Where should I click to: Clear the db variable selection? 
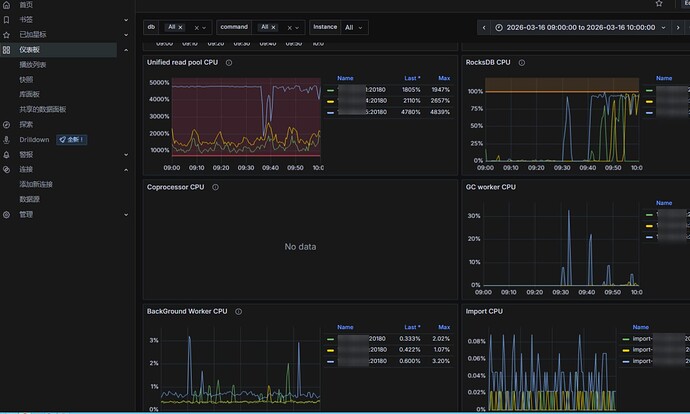[x=196, y=28]
